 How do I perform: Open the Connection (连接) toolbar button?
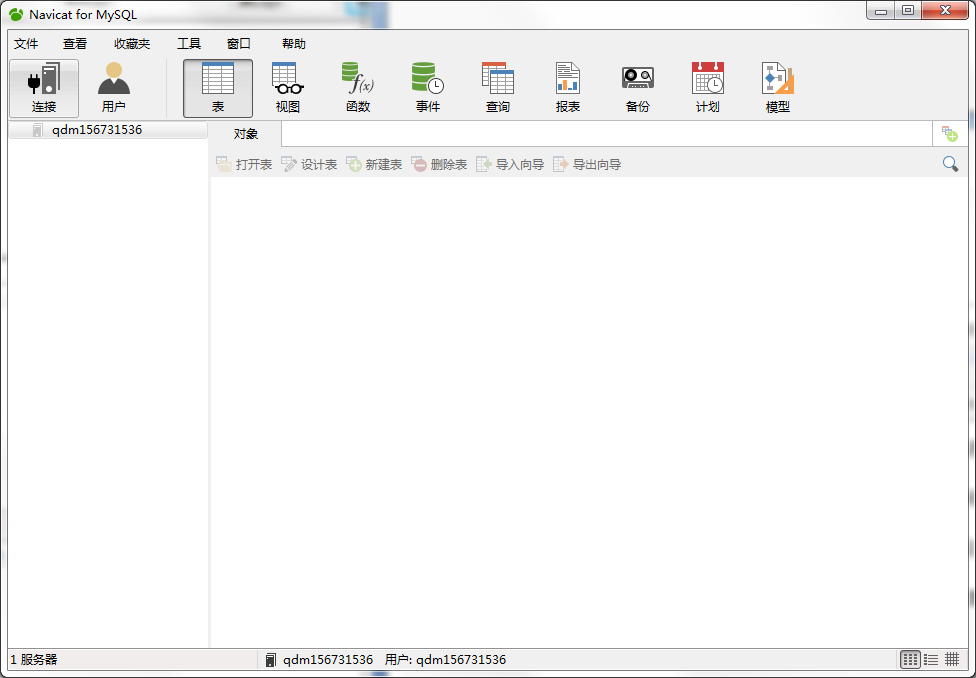pyautogui.click(x=44, y=88)
